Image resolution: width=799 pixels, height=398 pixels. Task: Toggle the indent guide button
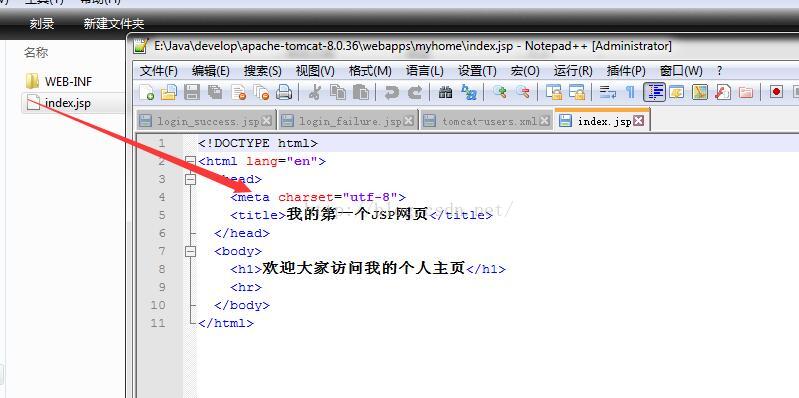[x=654, y=92]
